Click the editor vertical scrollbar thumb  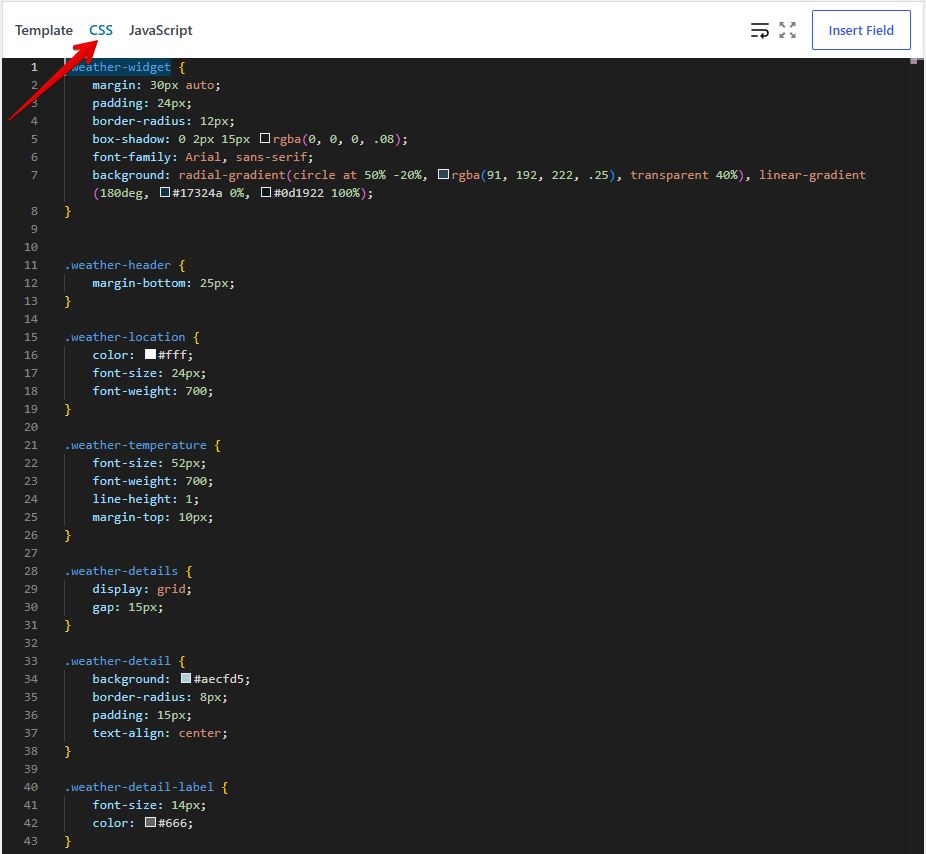coord(914,61)
